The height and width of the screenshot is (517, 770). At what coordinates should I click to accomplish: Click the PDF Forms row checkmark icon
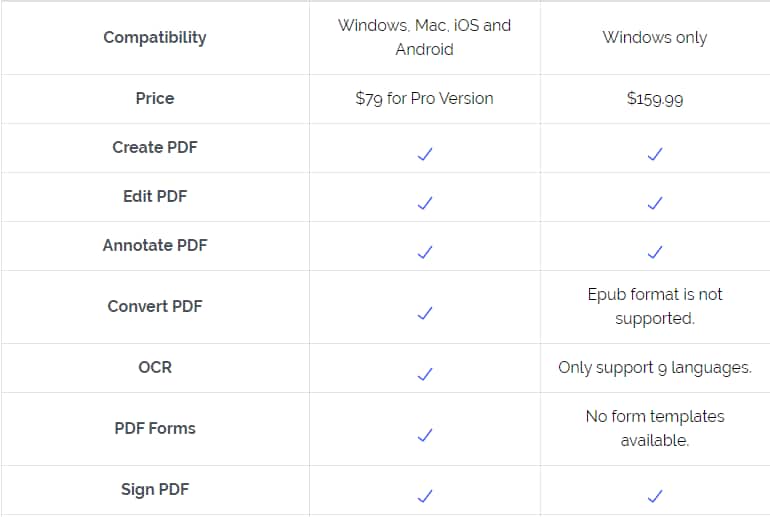pos(425,435)
